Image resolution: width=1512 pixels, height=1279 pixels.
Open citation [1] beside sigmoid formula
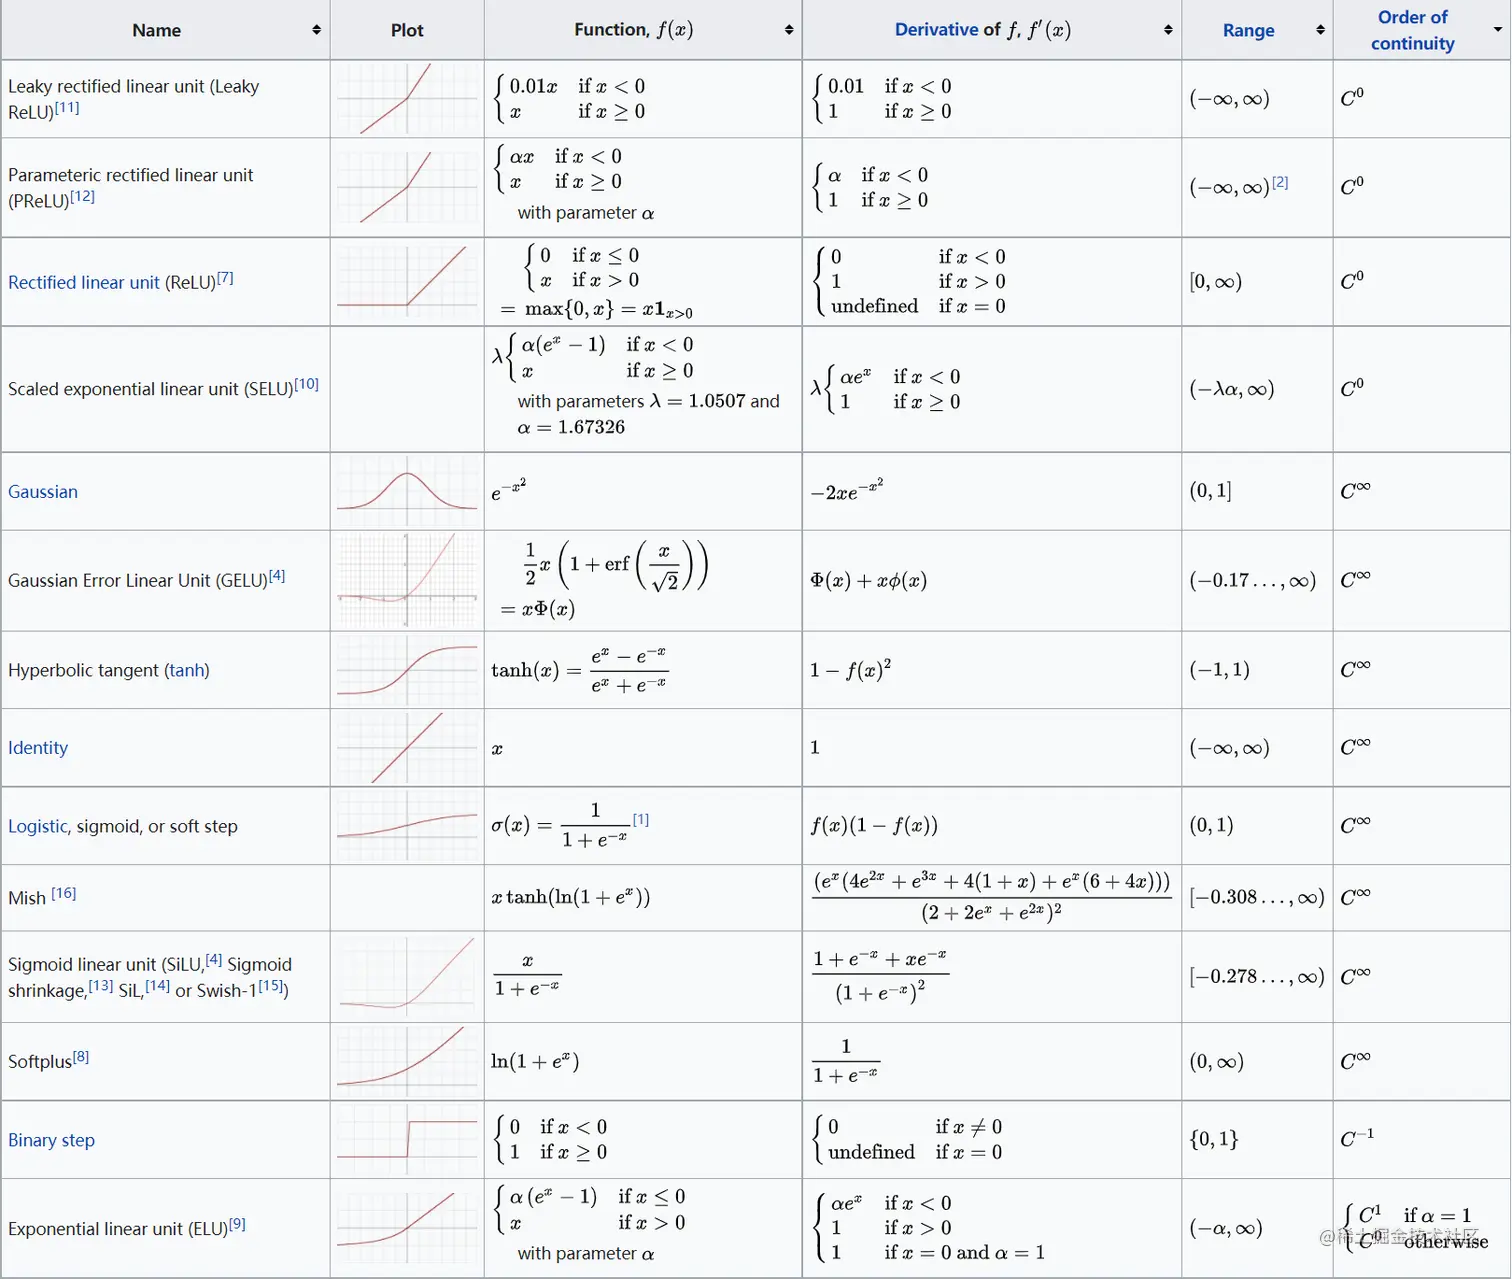641,819
